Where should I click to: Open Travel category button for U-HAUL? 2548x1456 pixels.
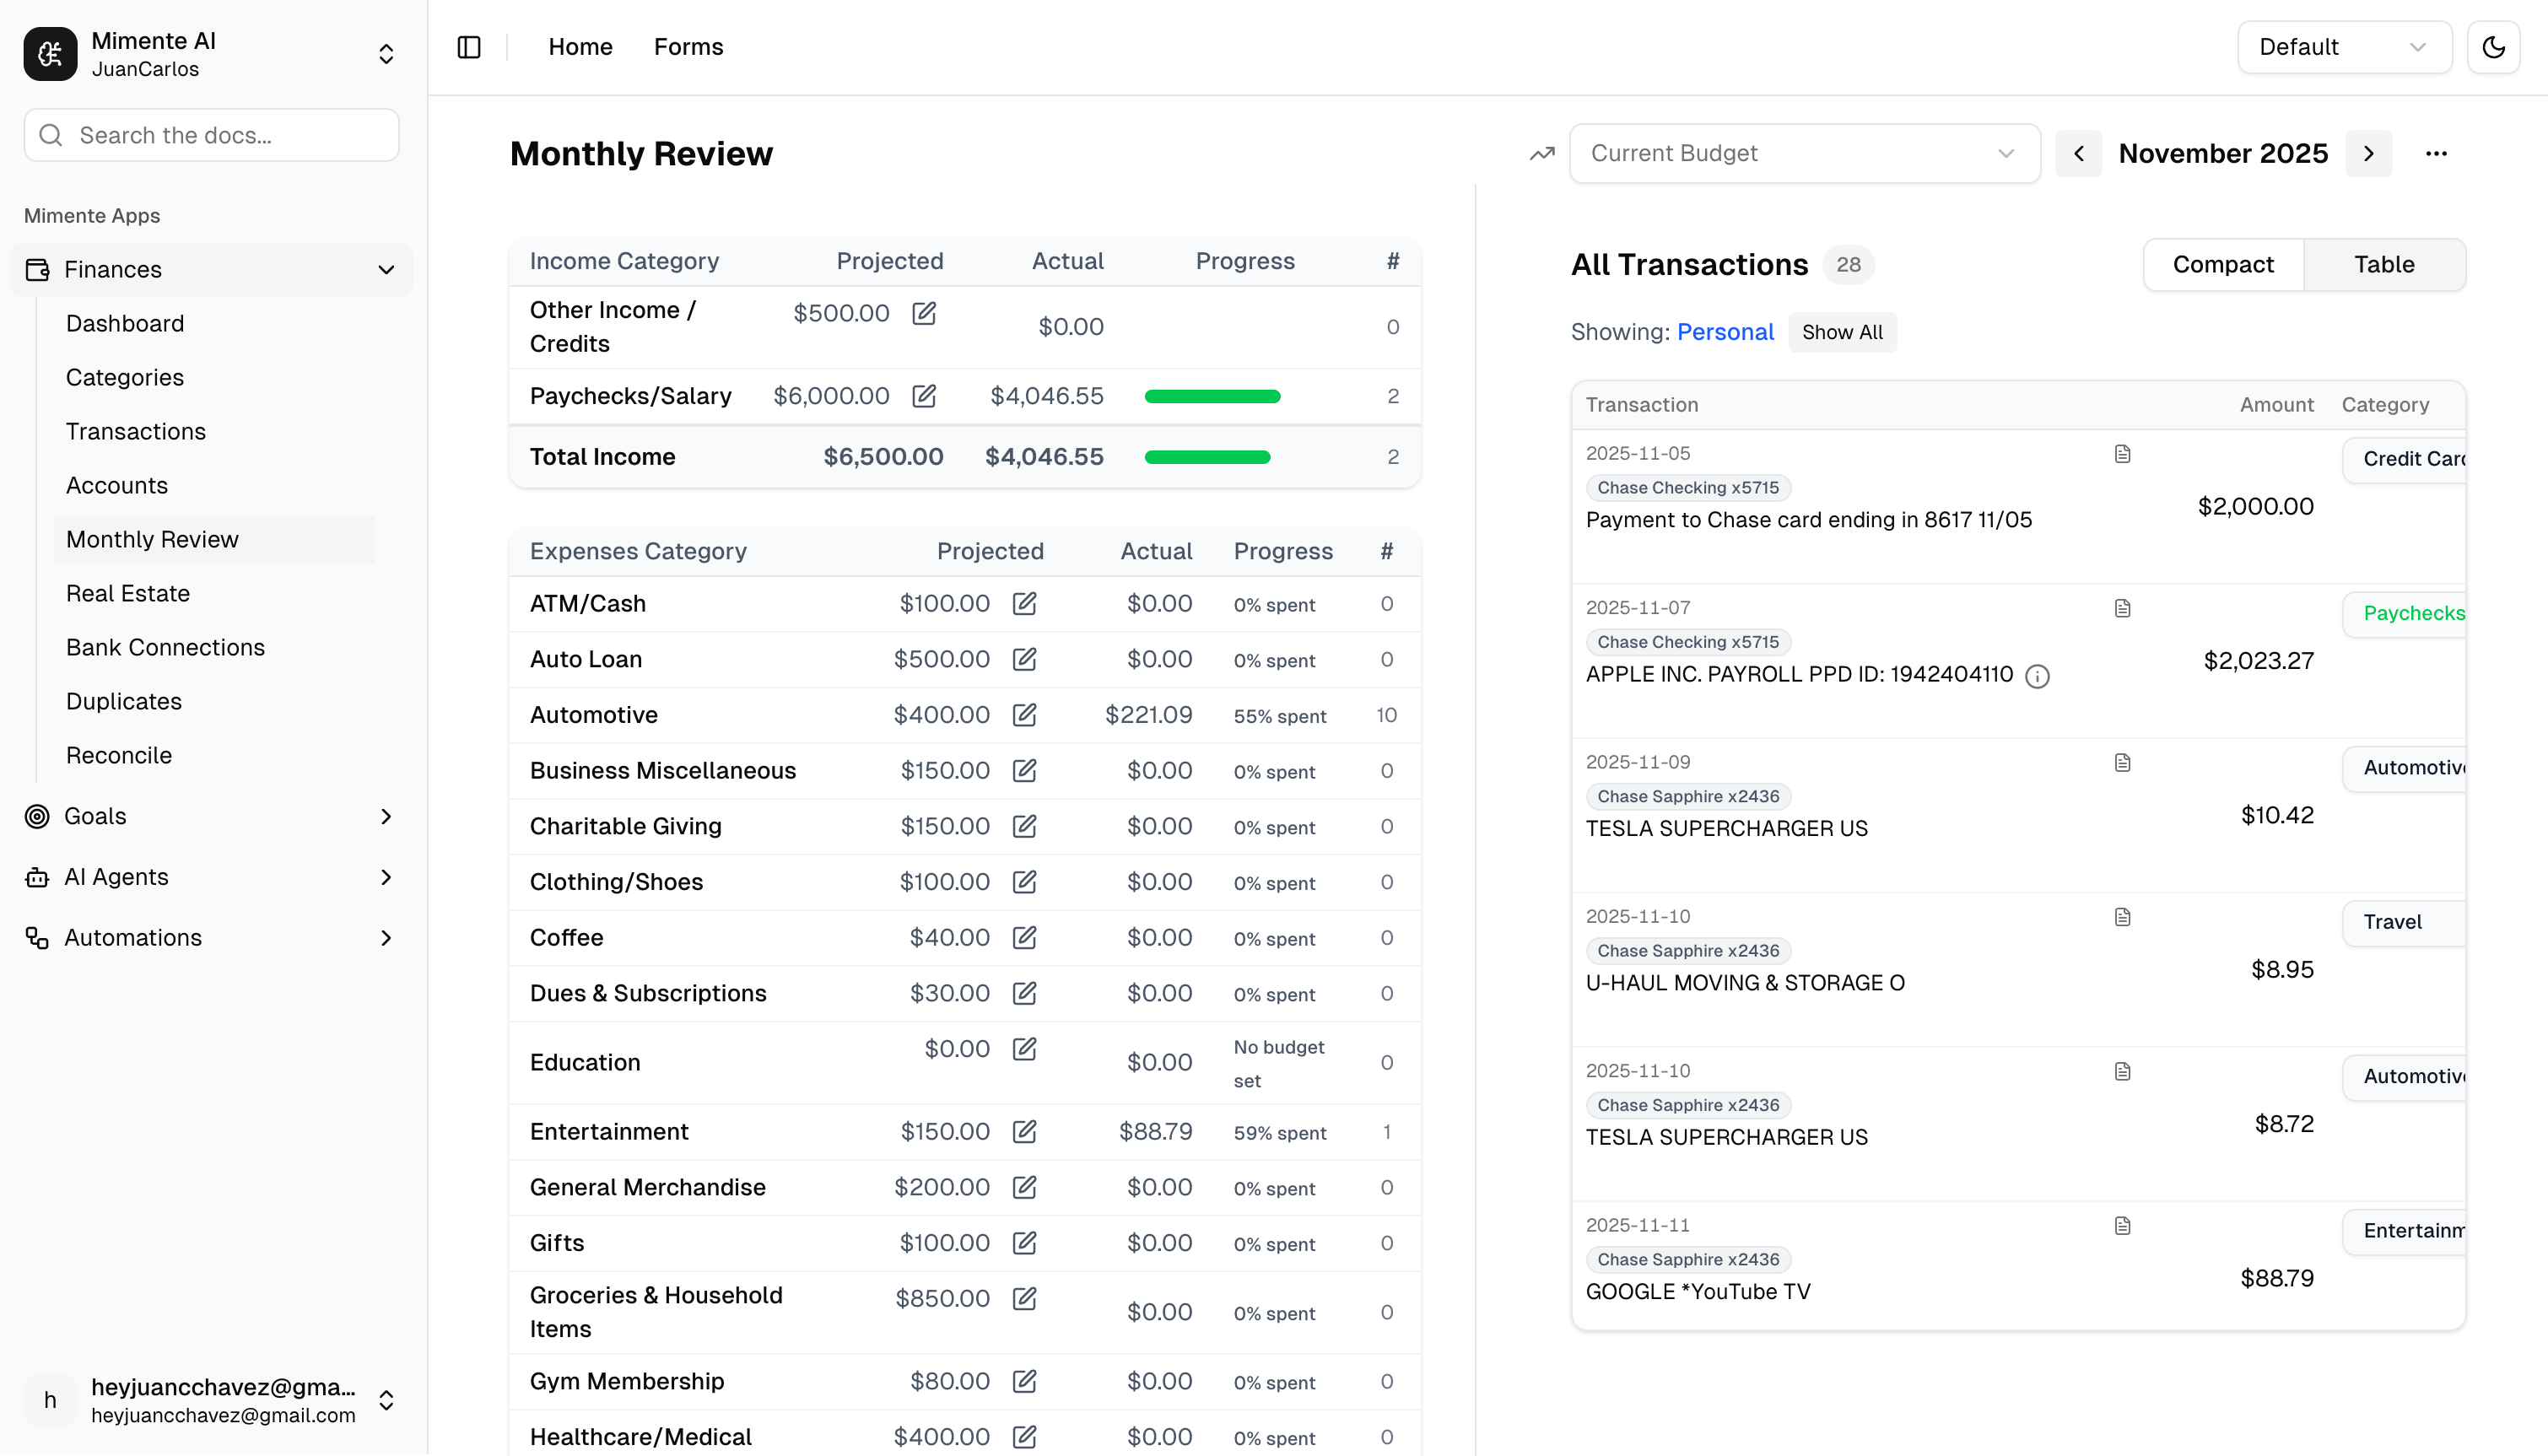(x=2404, y=922)
